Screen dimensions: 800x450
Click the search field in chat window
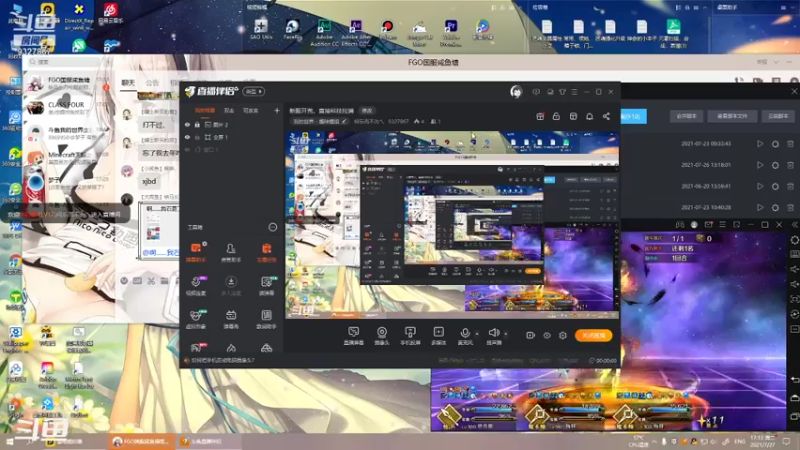point(66,62)
